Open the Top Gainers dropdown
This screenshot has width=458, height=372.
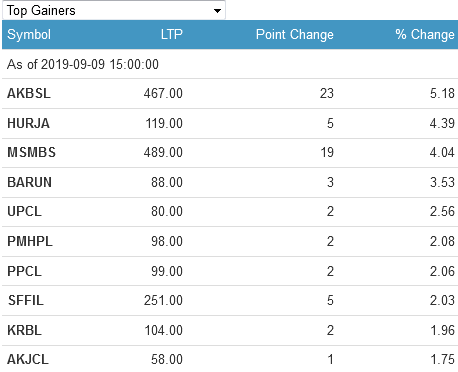[x=114, y=10]
